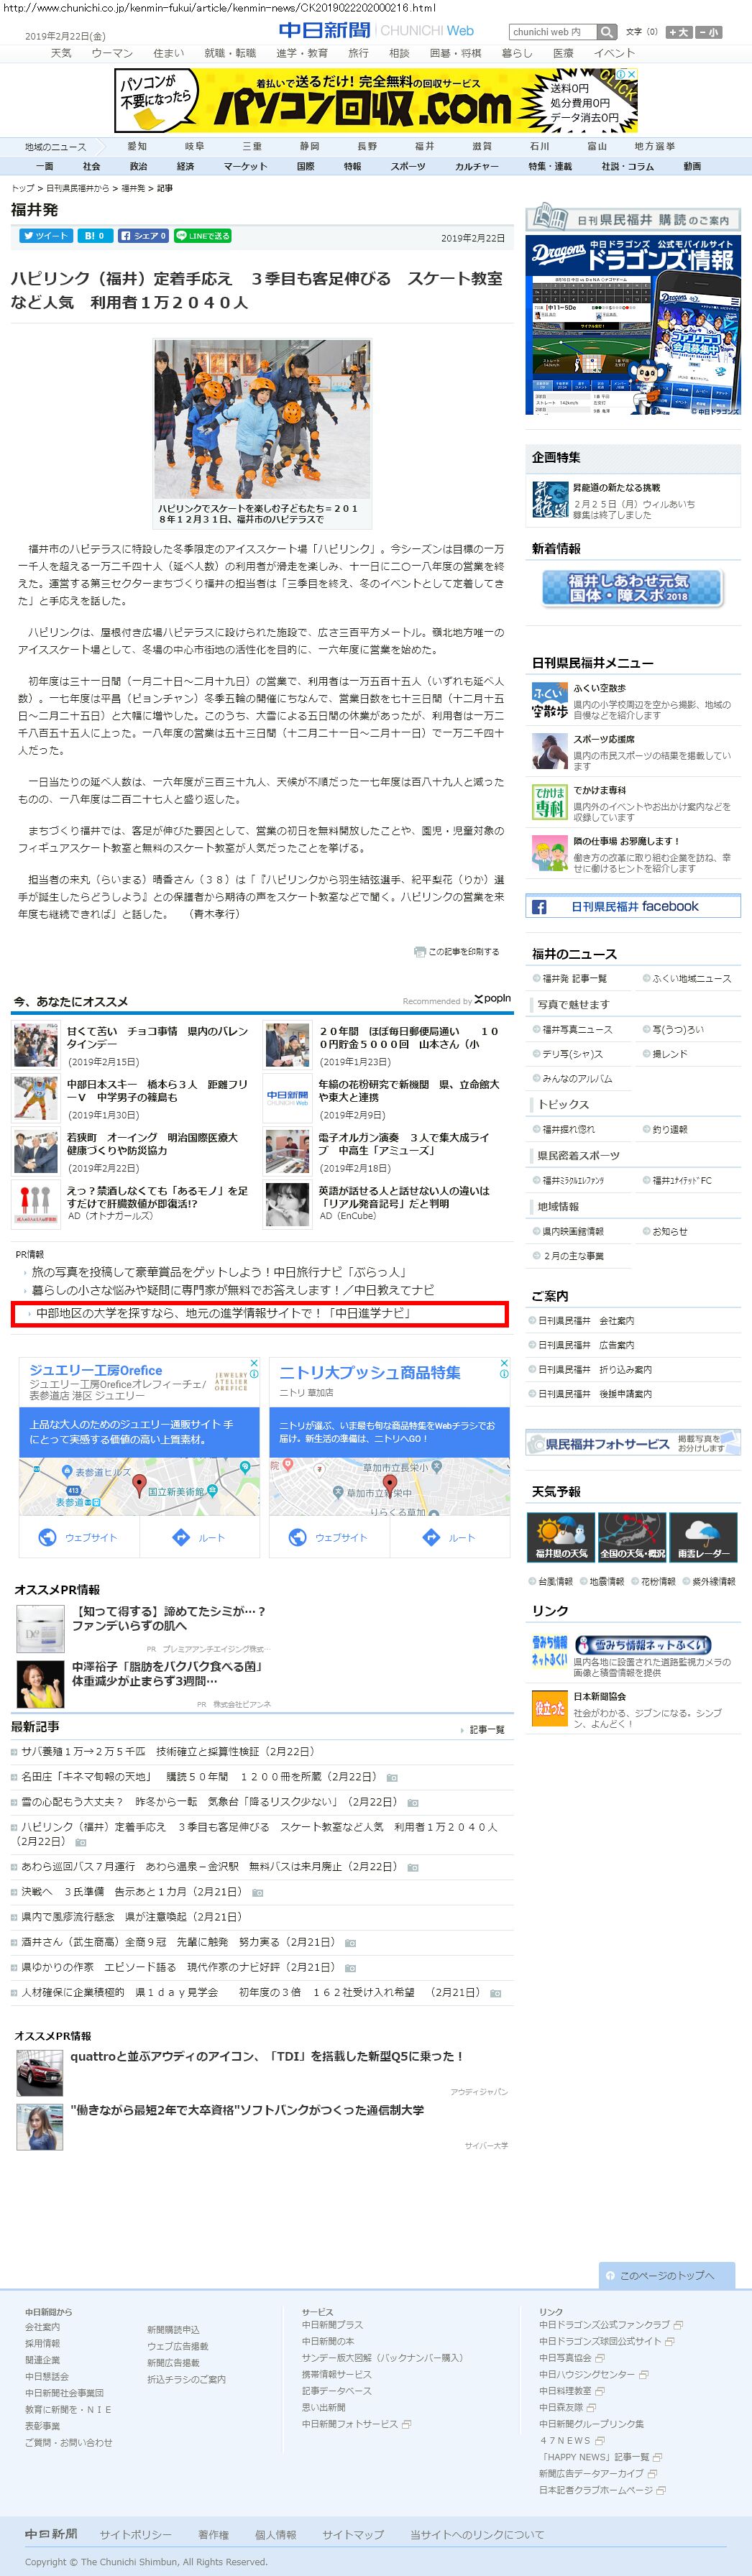Screen dimensions: 752x2576
Task: Select the スポーツ category tab
Action: pyautogui.click(x=408, y=166)
